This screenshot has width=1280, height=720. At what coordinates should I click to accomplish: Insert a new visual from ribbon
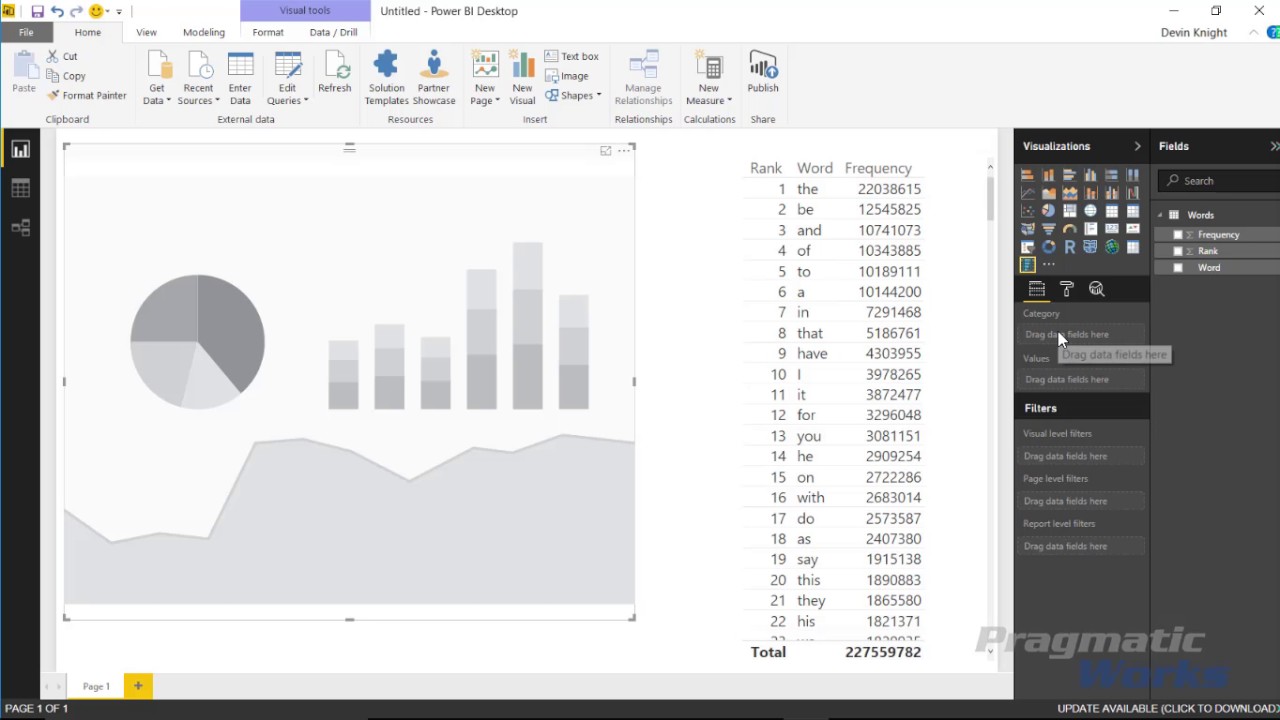pyautogui.click(x=522, y=78)
